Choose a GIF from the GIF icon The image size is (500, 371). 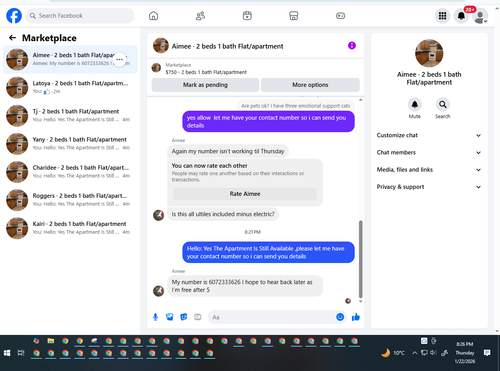click(198, 317)
